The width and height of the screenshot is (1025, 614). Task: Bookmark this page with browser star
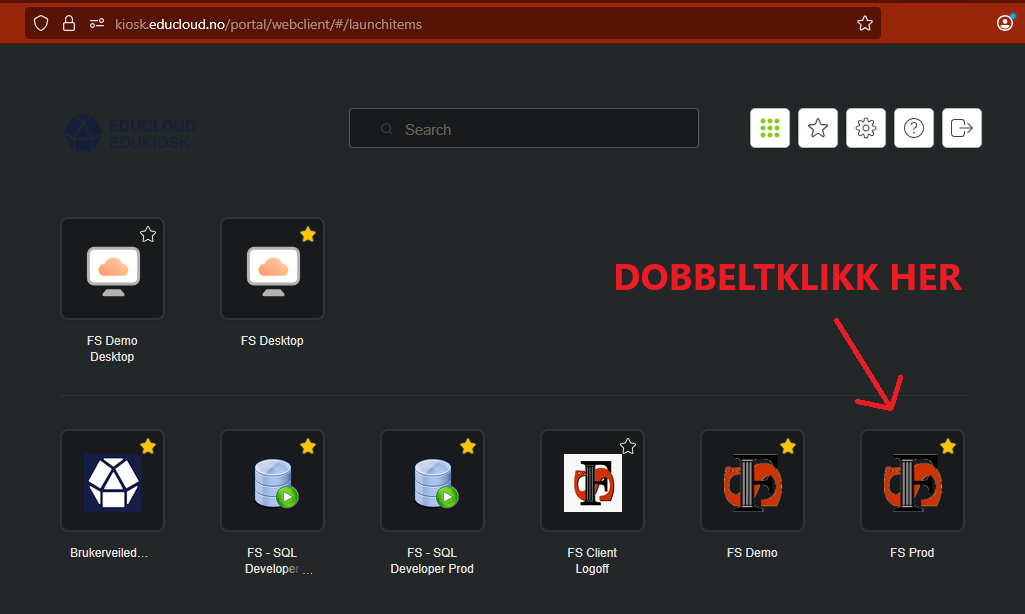tap(865, 23)
